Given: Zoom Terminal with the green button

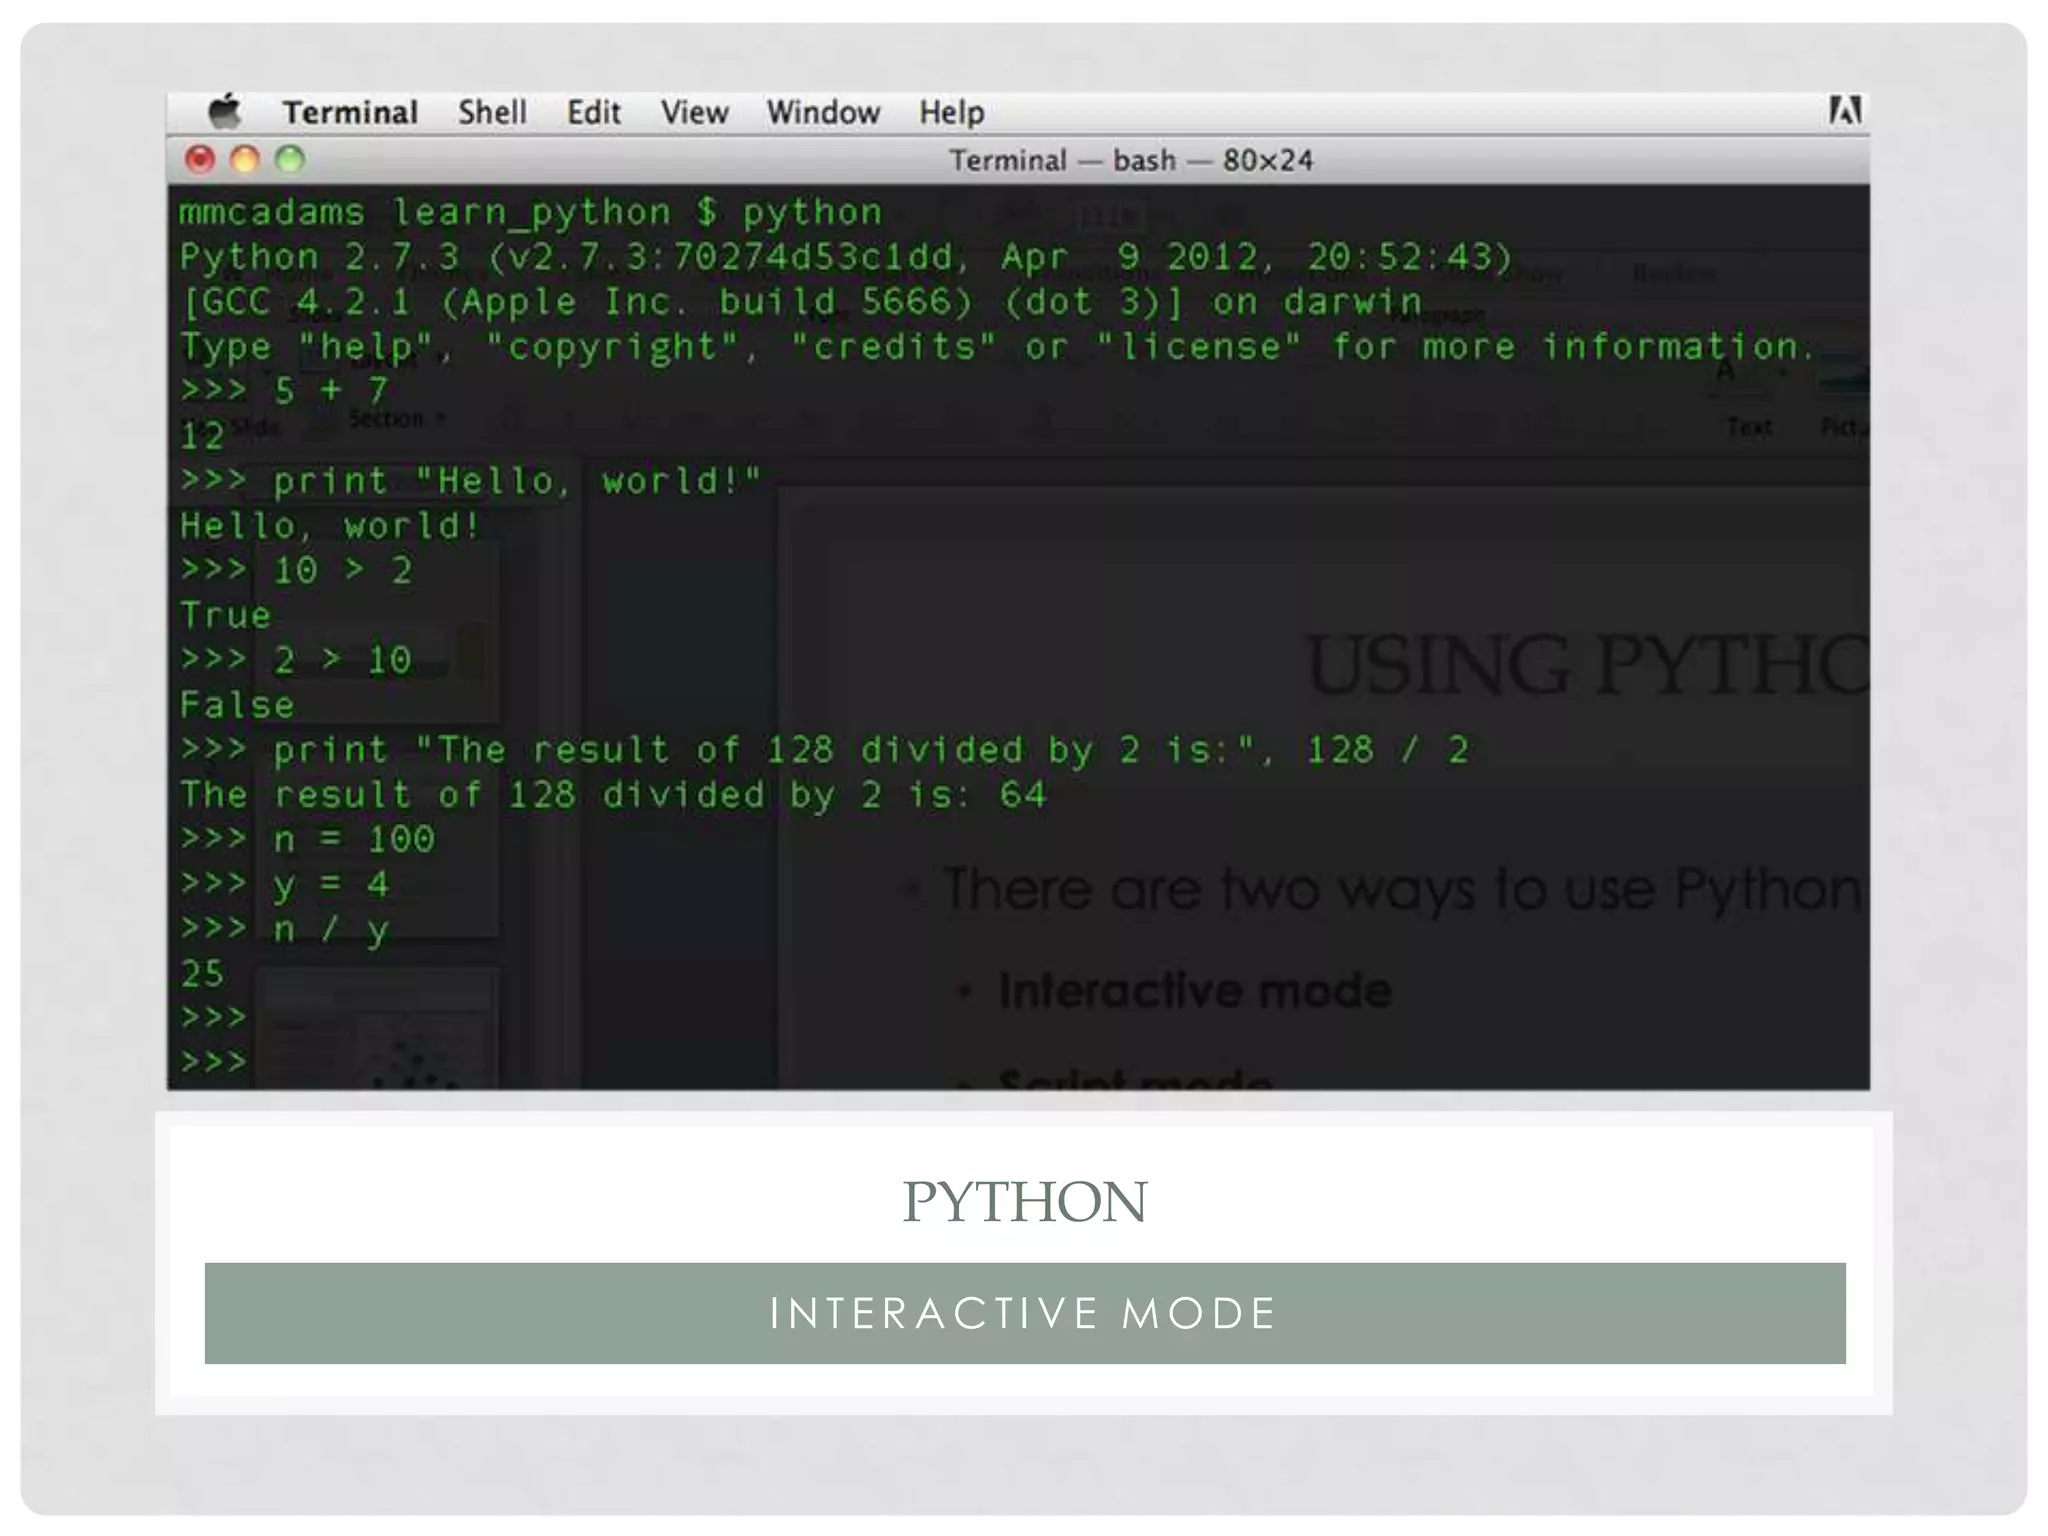Looking at the screenshot, I should (290, 159).
